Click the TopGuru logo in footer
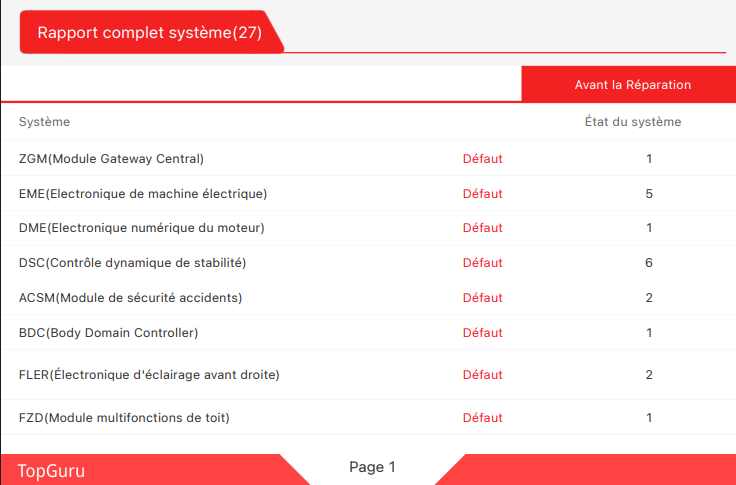This screenshot has height=485, width=736. (51, 470)
